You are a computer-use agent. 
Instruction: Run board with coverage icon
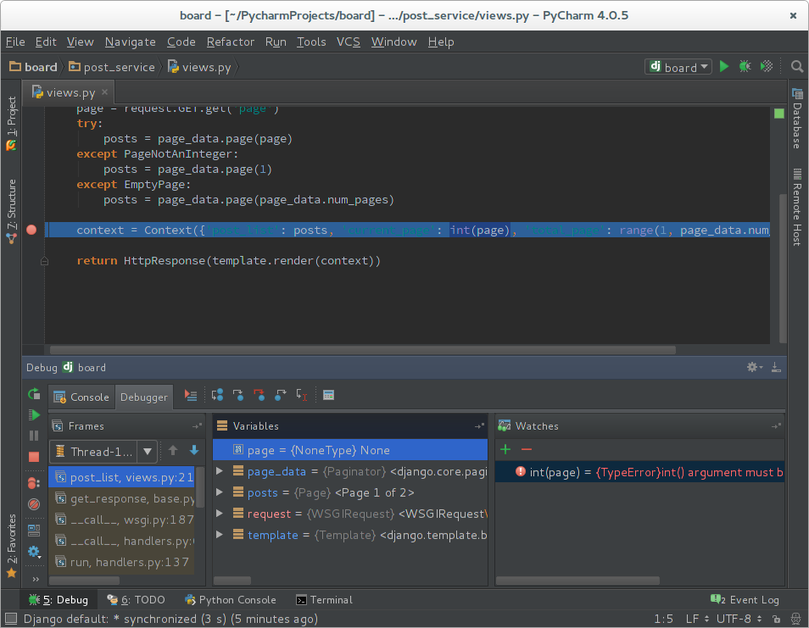[x=767, y=67]
